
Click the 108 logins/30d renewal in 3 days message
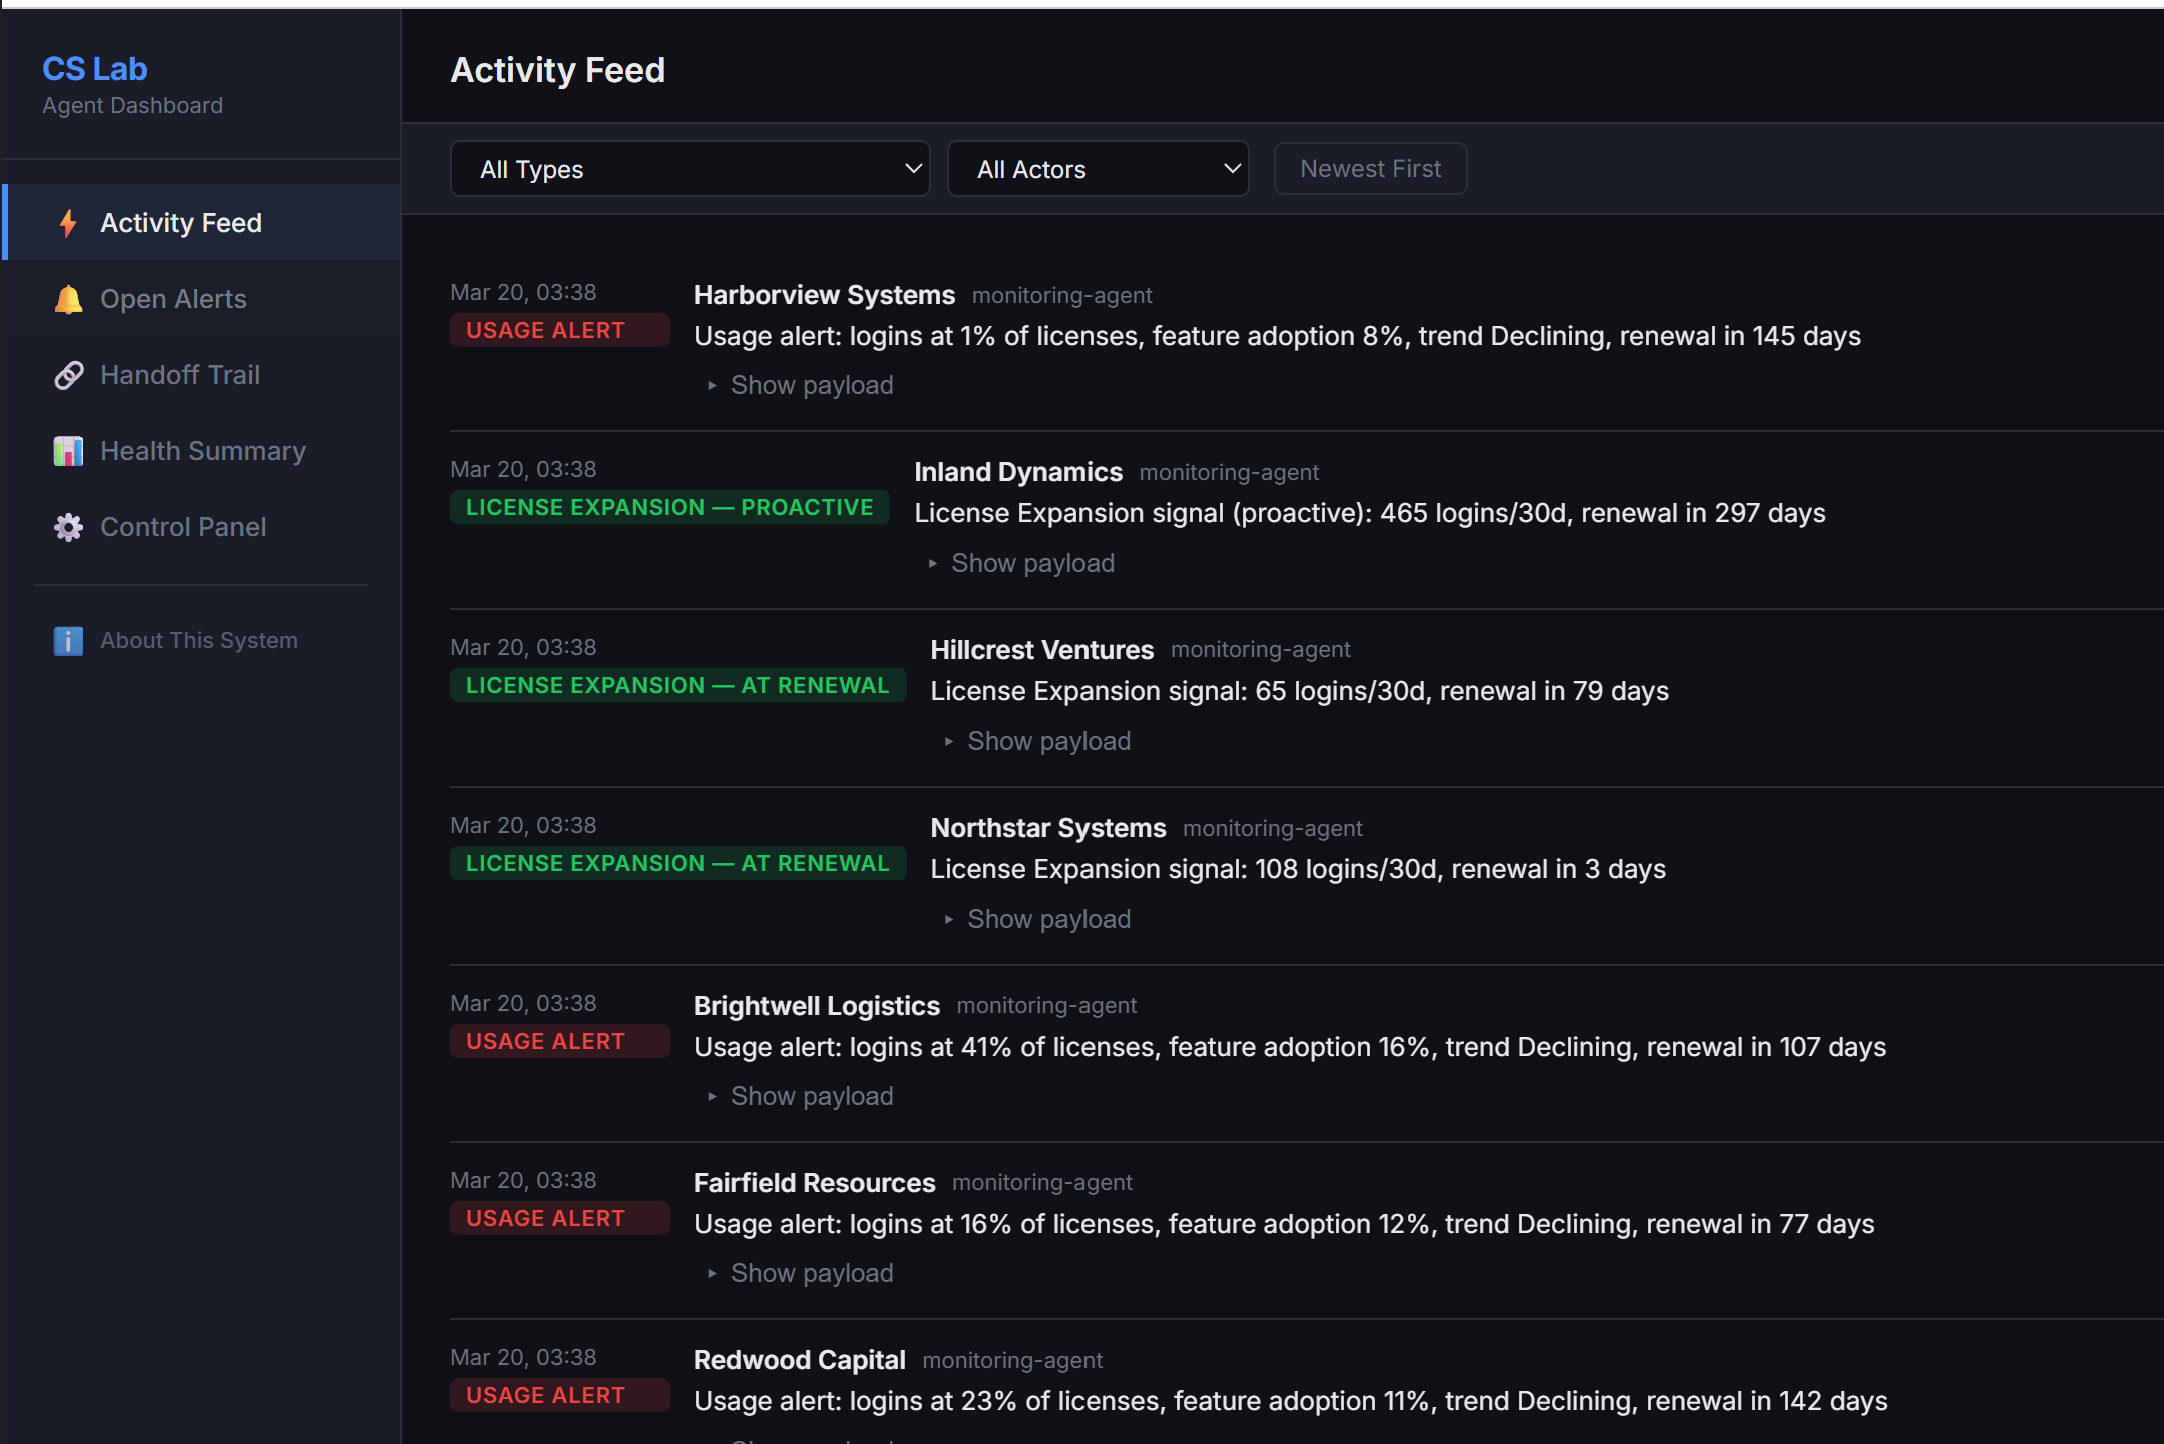pos(1298,869)
